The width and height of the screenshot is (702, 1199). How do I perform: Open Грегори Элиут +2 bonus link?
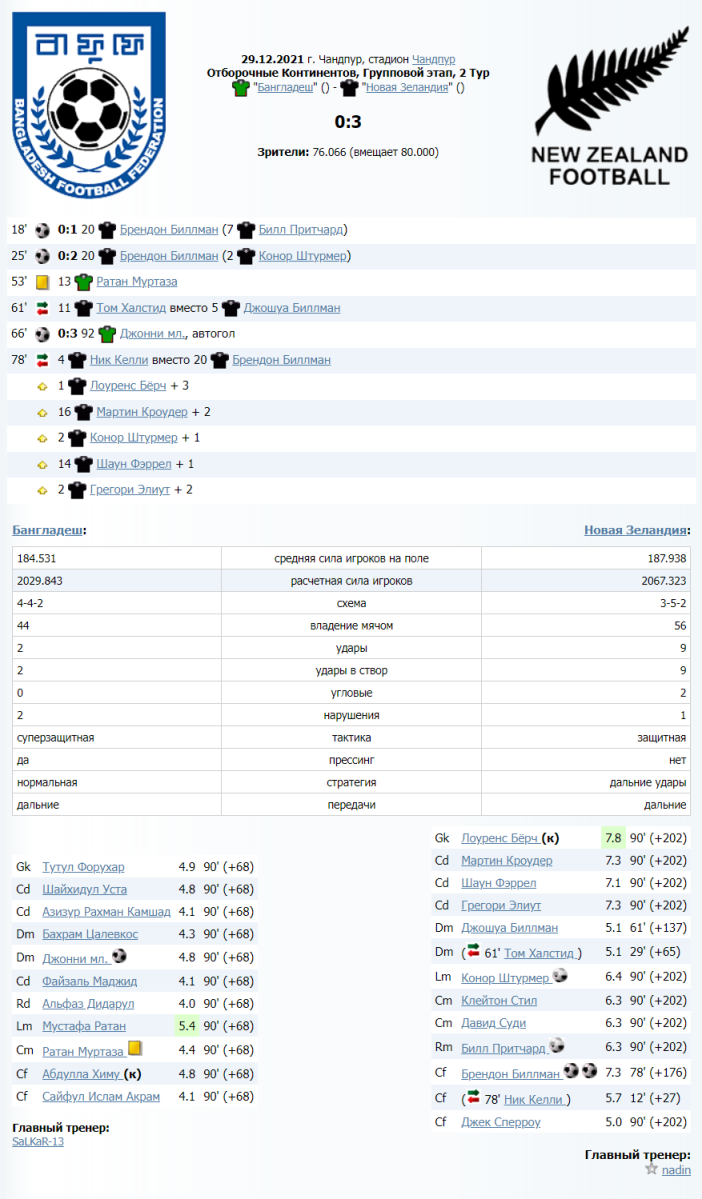pyautogui.click(x=130, y=489)
